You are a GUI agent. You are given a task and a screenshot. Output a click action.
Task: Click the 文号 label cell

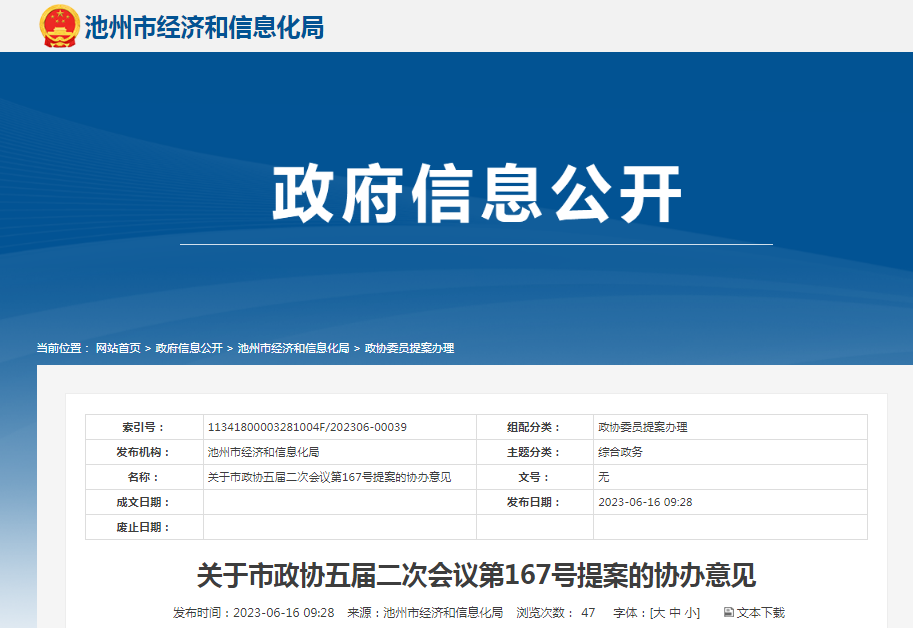coord(535,477)
